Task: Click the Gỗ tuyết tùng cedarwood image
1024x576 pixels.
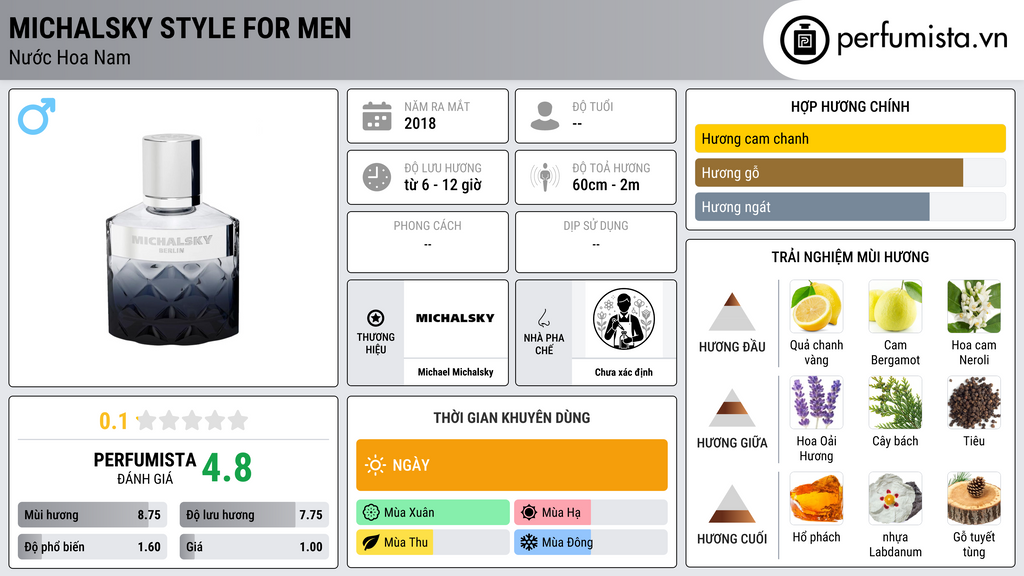Action: click(974, 499)
